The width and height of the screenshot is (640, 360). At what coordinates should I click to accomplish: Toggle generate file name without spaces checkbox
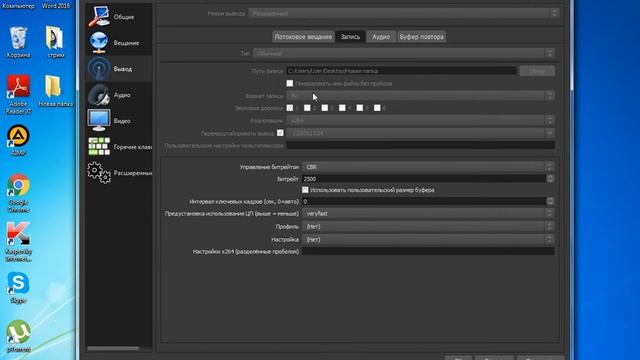click(x=290, y=83)
